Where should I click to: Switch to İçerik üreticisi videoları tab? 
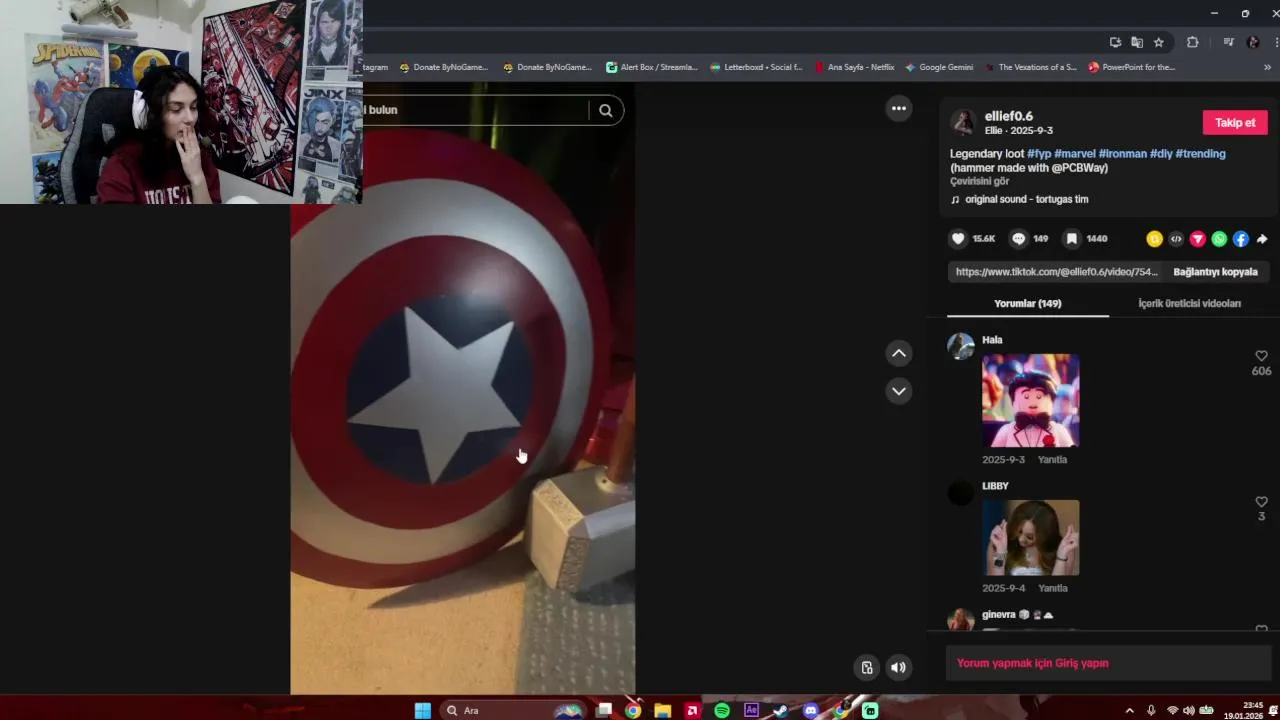click(x=1189, y=304)
